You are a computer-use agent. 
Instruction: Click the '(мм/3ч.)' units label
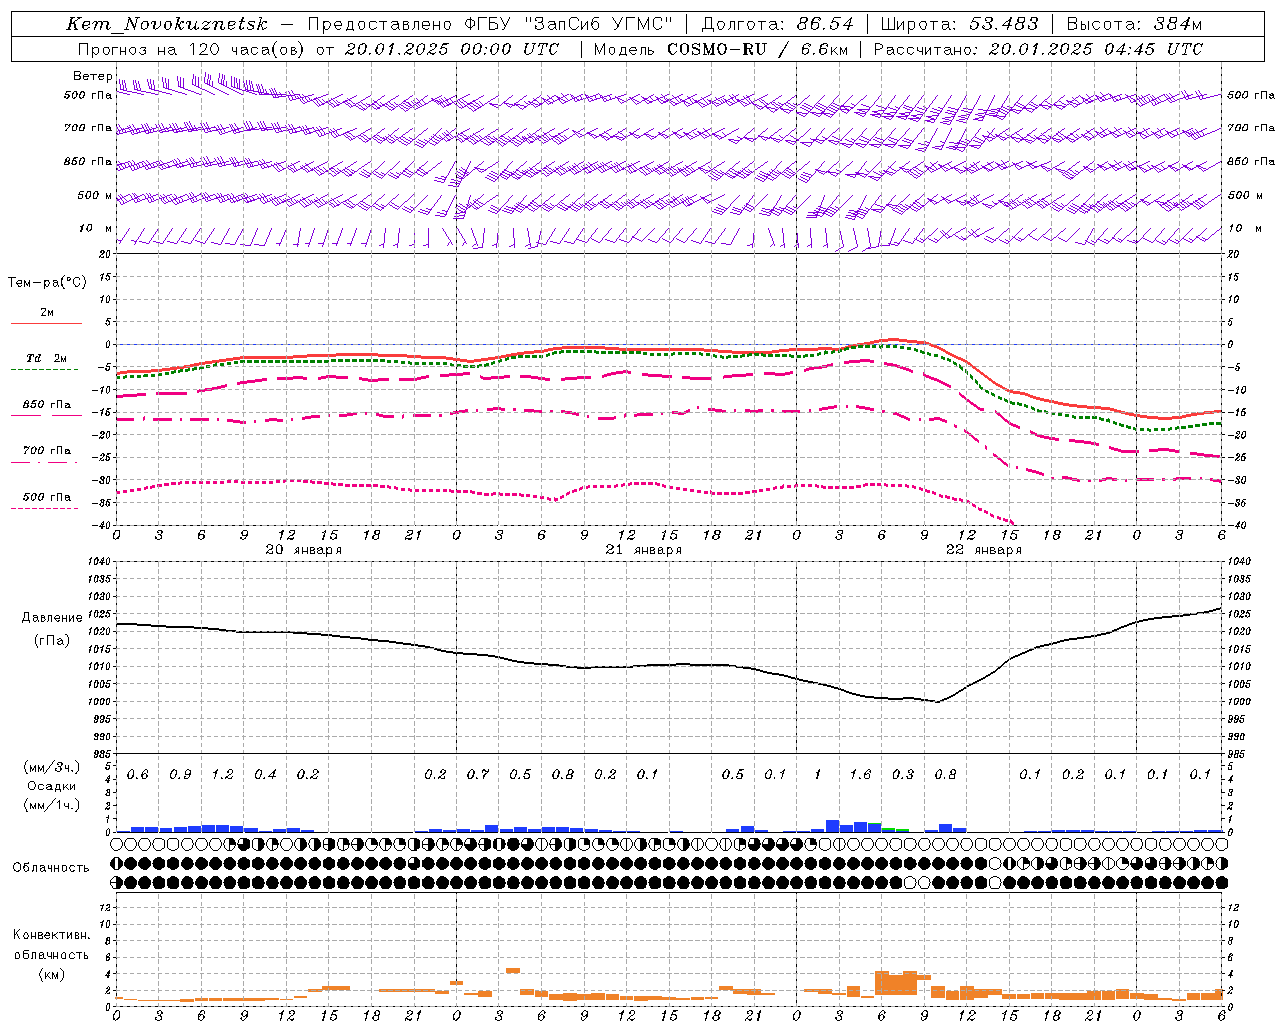(x=52, y=767)
